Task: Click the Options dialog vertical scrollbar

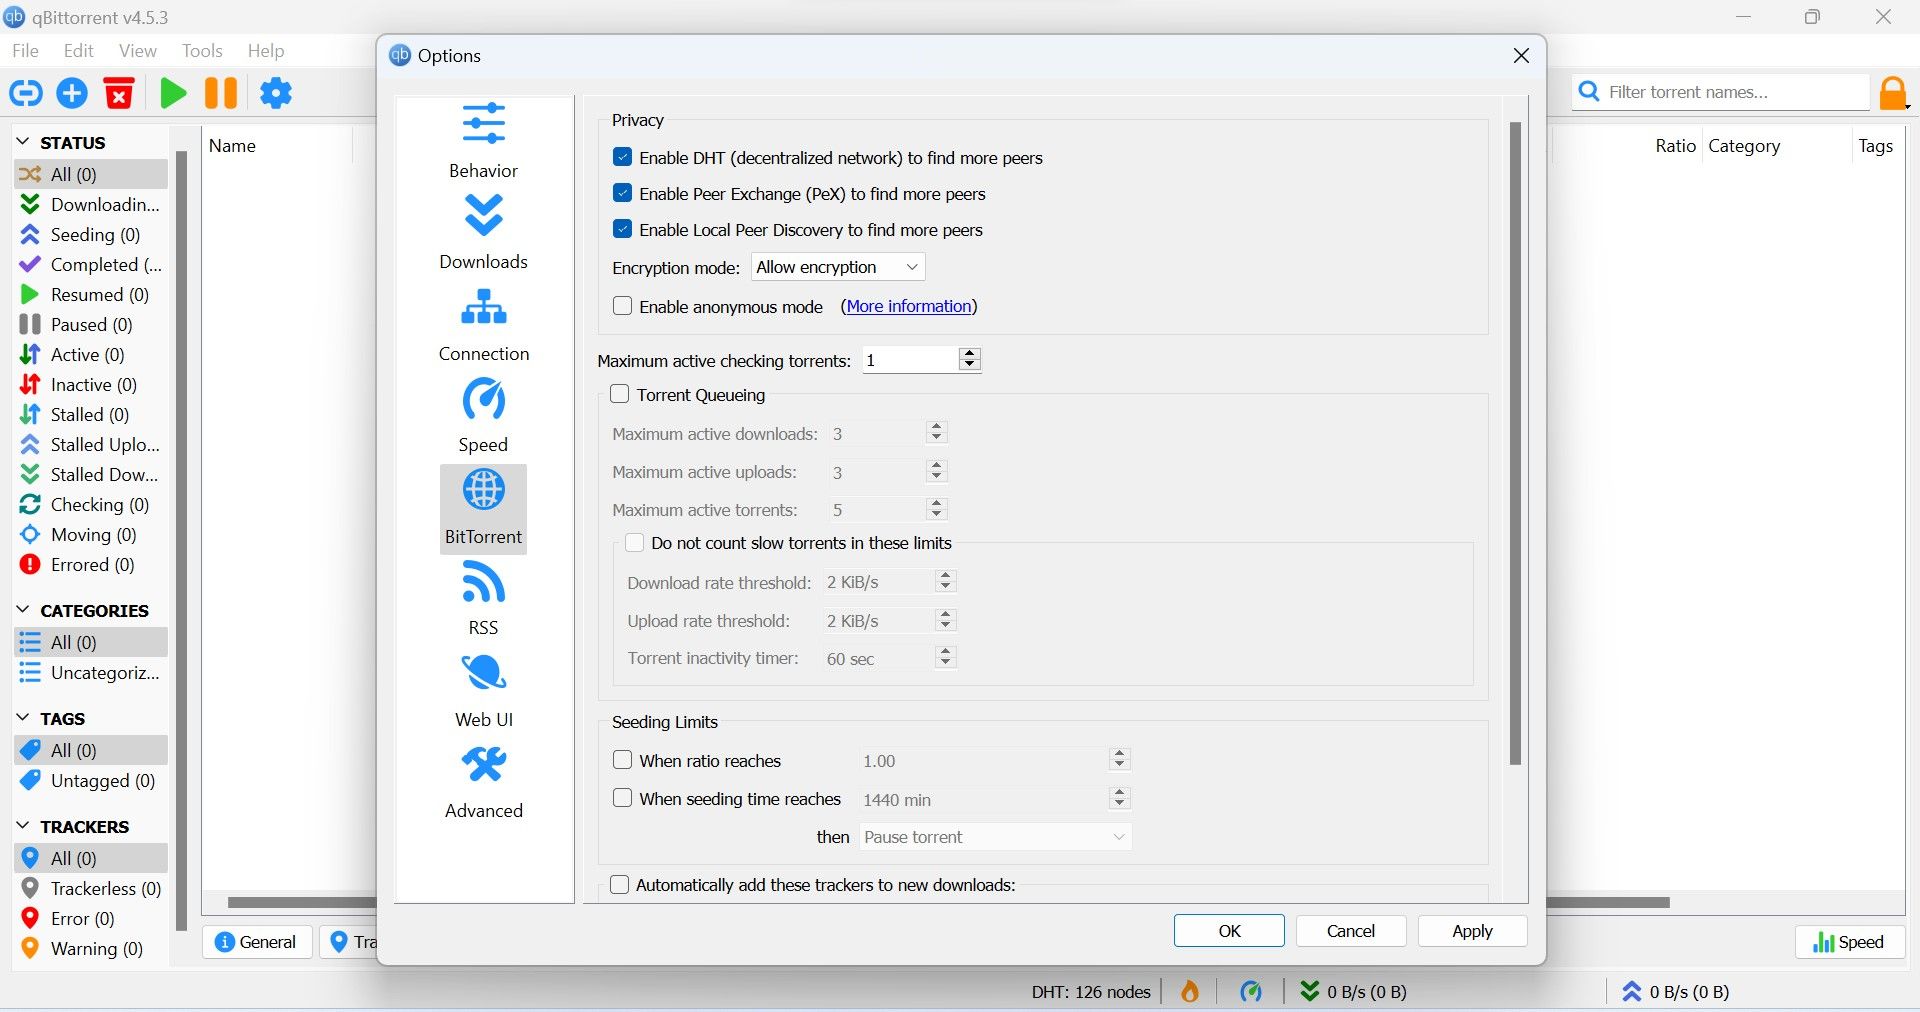Action: (x=1515, y=443)
